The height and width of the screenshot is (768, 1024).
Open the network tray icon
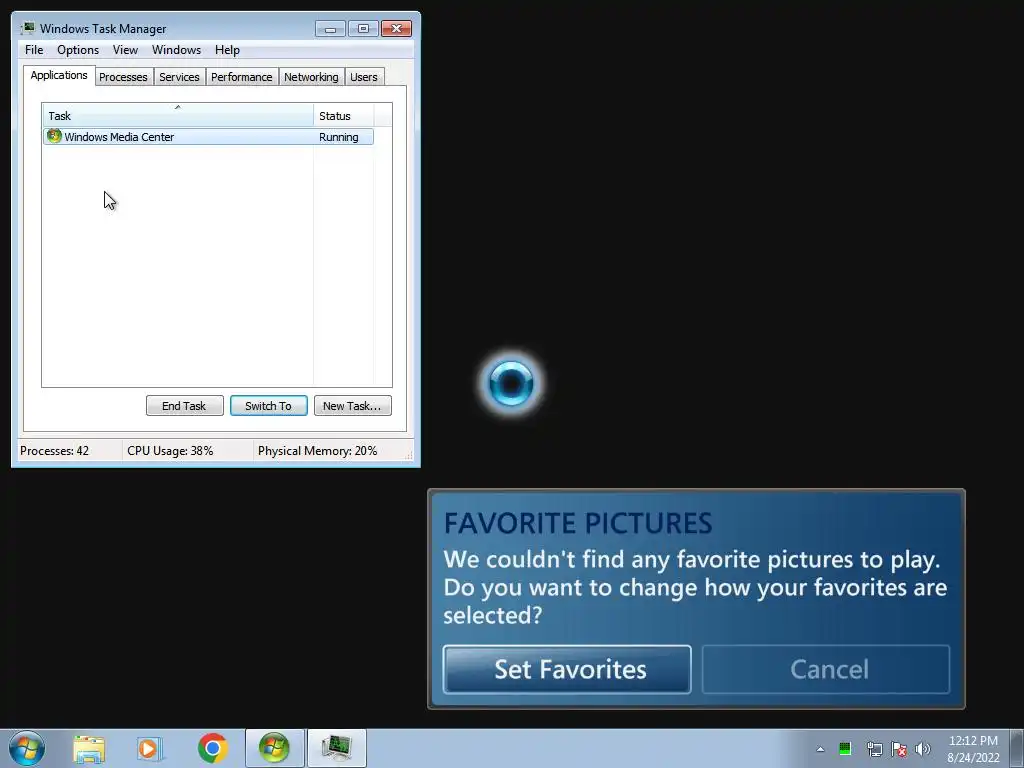[874, 749]
